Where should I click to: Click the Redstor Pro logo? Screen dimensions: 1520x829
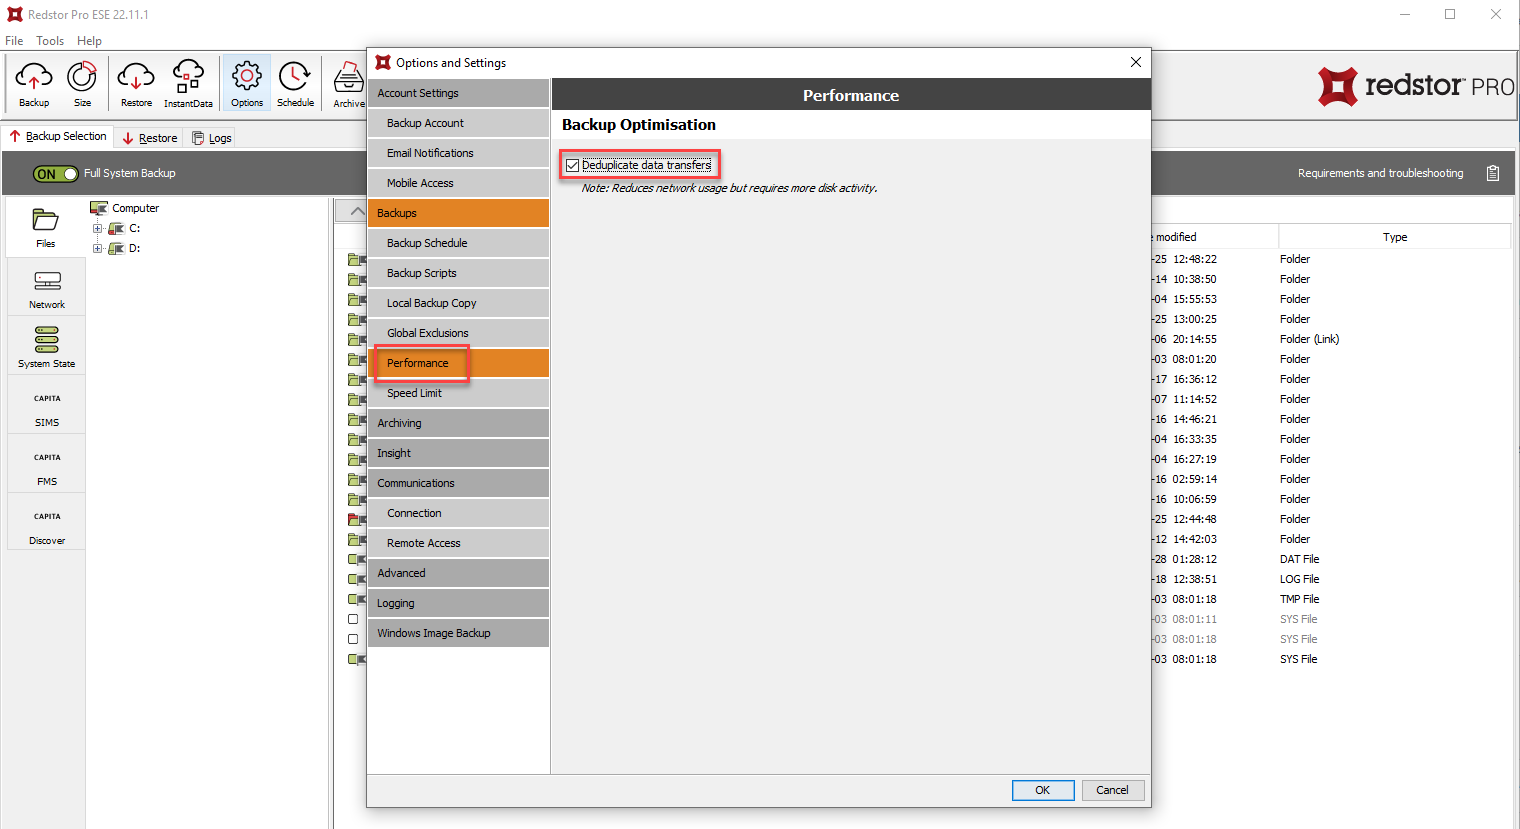click(1416, 87)
